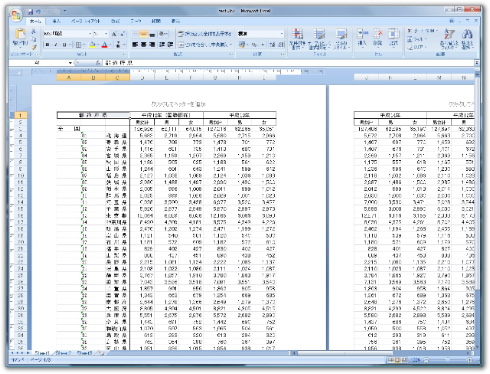This screenshot has width=490, height=374.
Task: Open the Office button menu
Action: pos(16,14)
